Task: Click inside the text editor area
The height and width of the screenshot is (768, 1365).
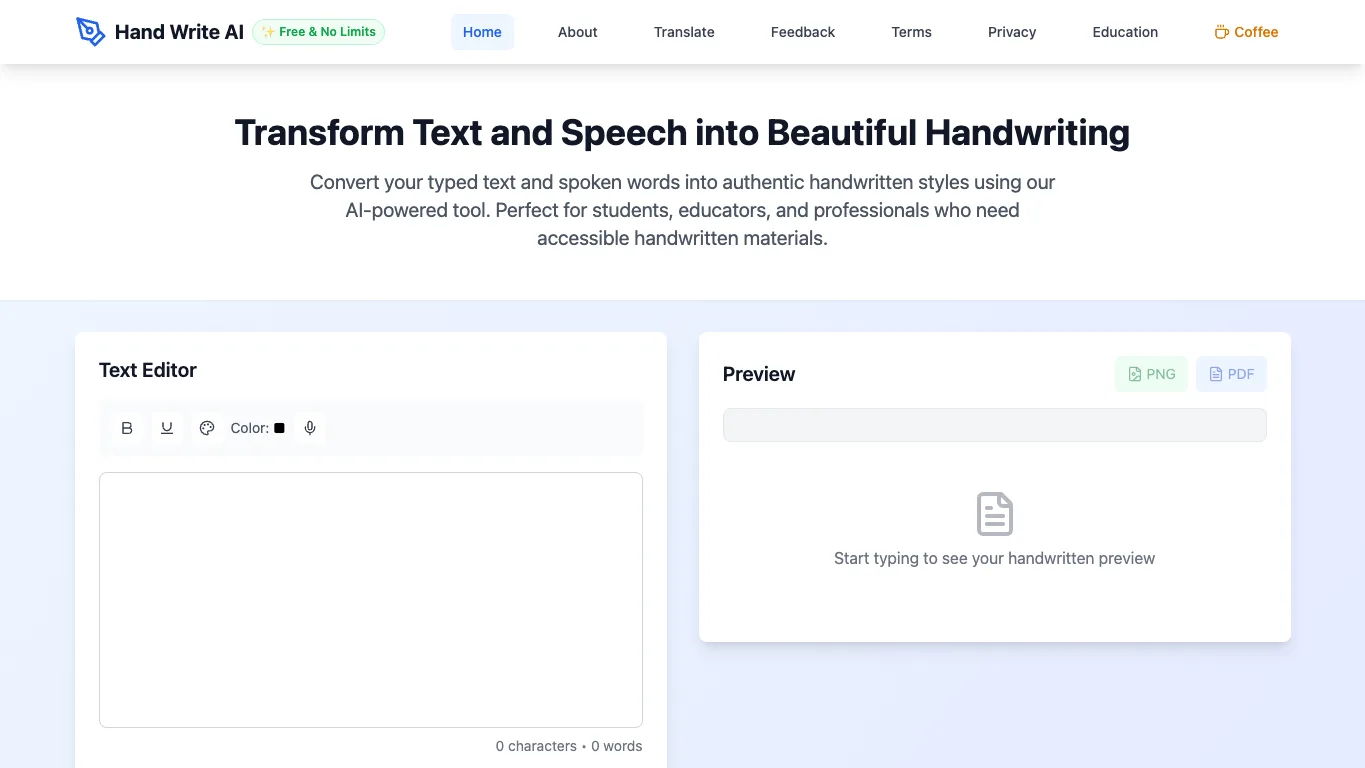Action: coord(371,600)
